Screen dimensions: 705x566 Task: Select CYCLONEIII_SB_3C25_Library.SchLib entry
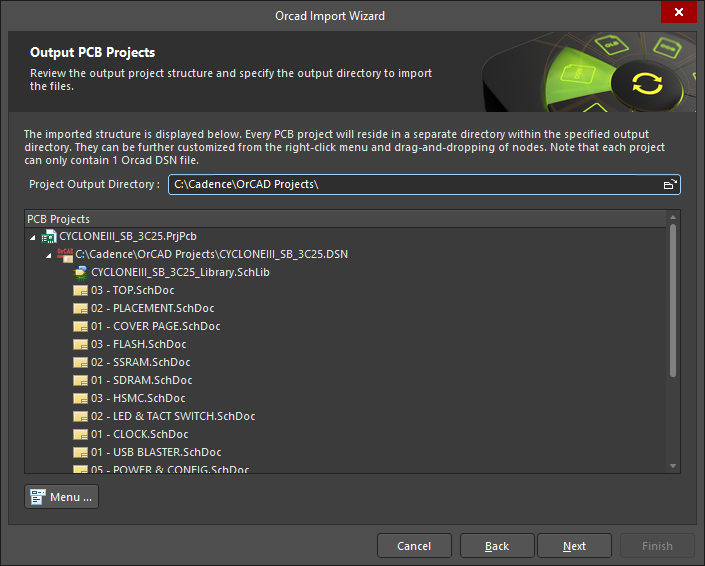(180, 272)
